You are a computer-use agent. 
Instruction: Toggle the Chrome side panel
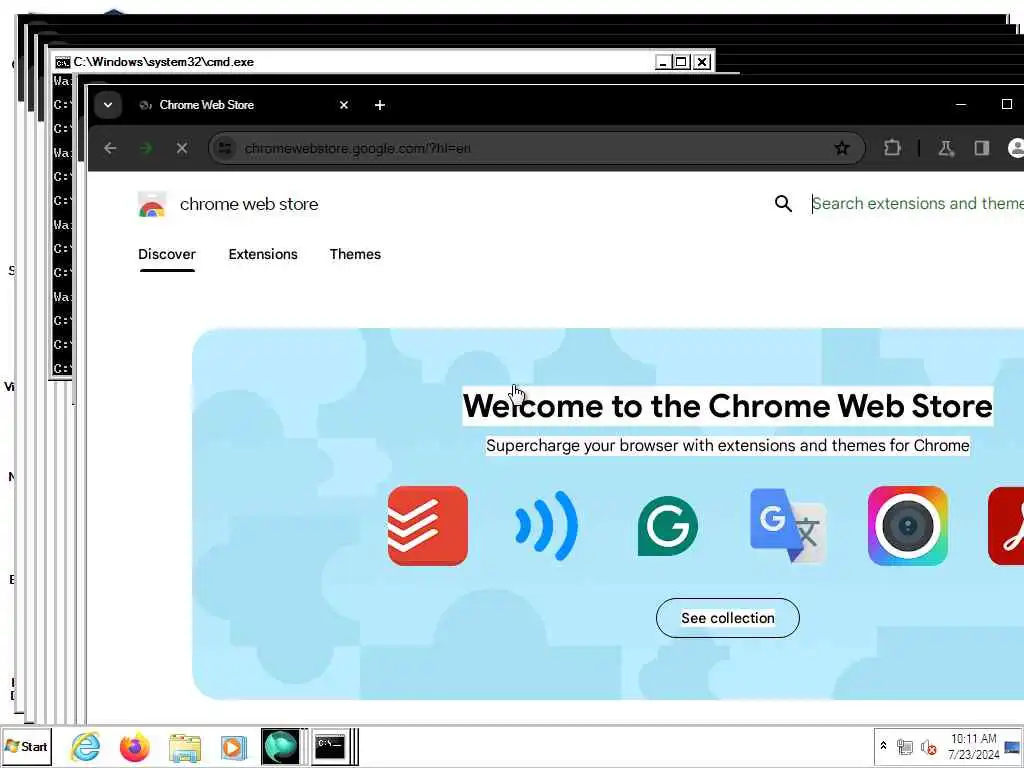(x=982, y=148)
